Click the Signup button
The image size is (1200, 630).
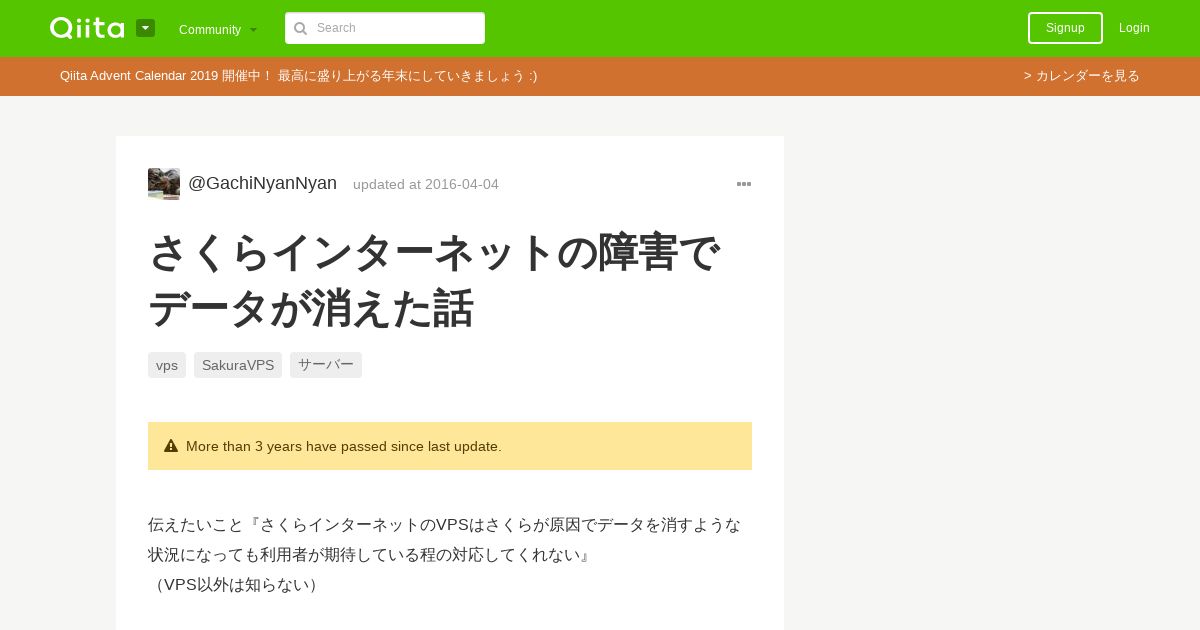click(x=1065, y=28)
